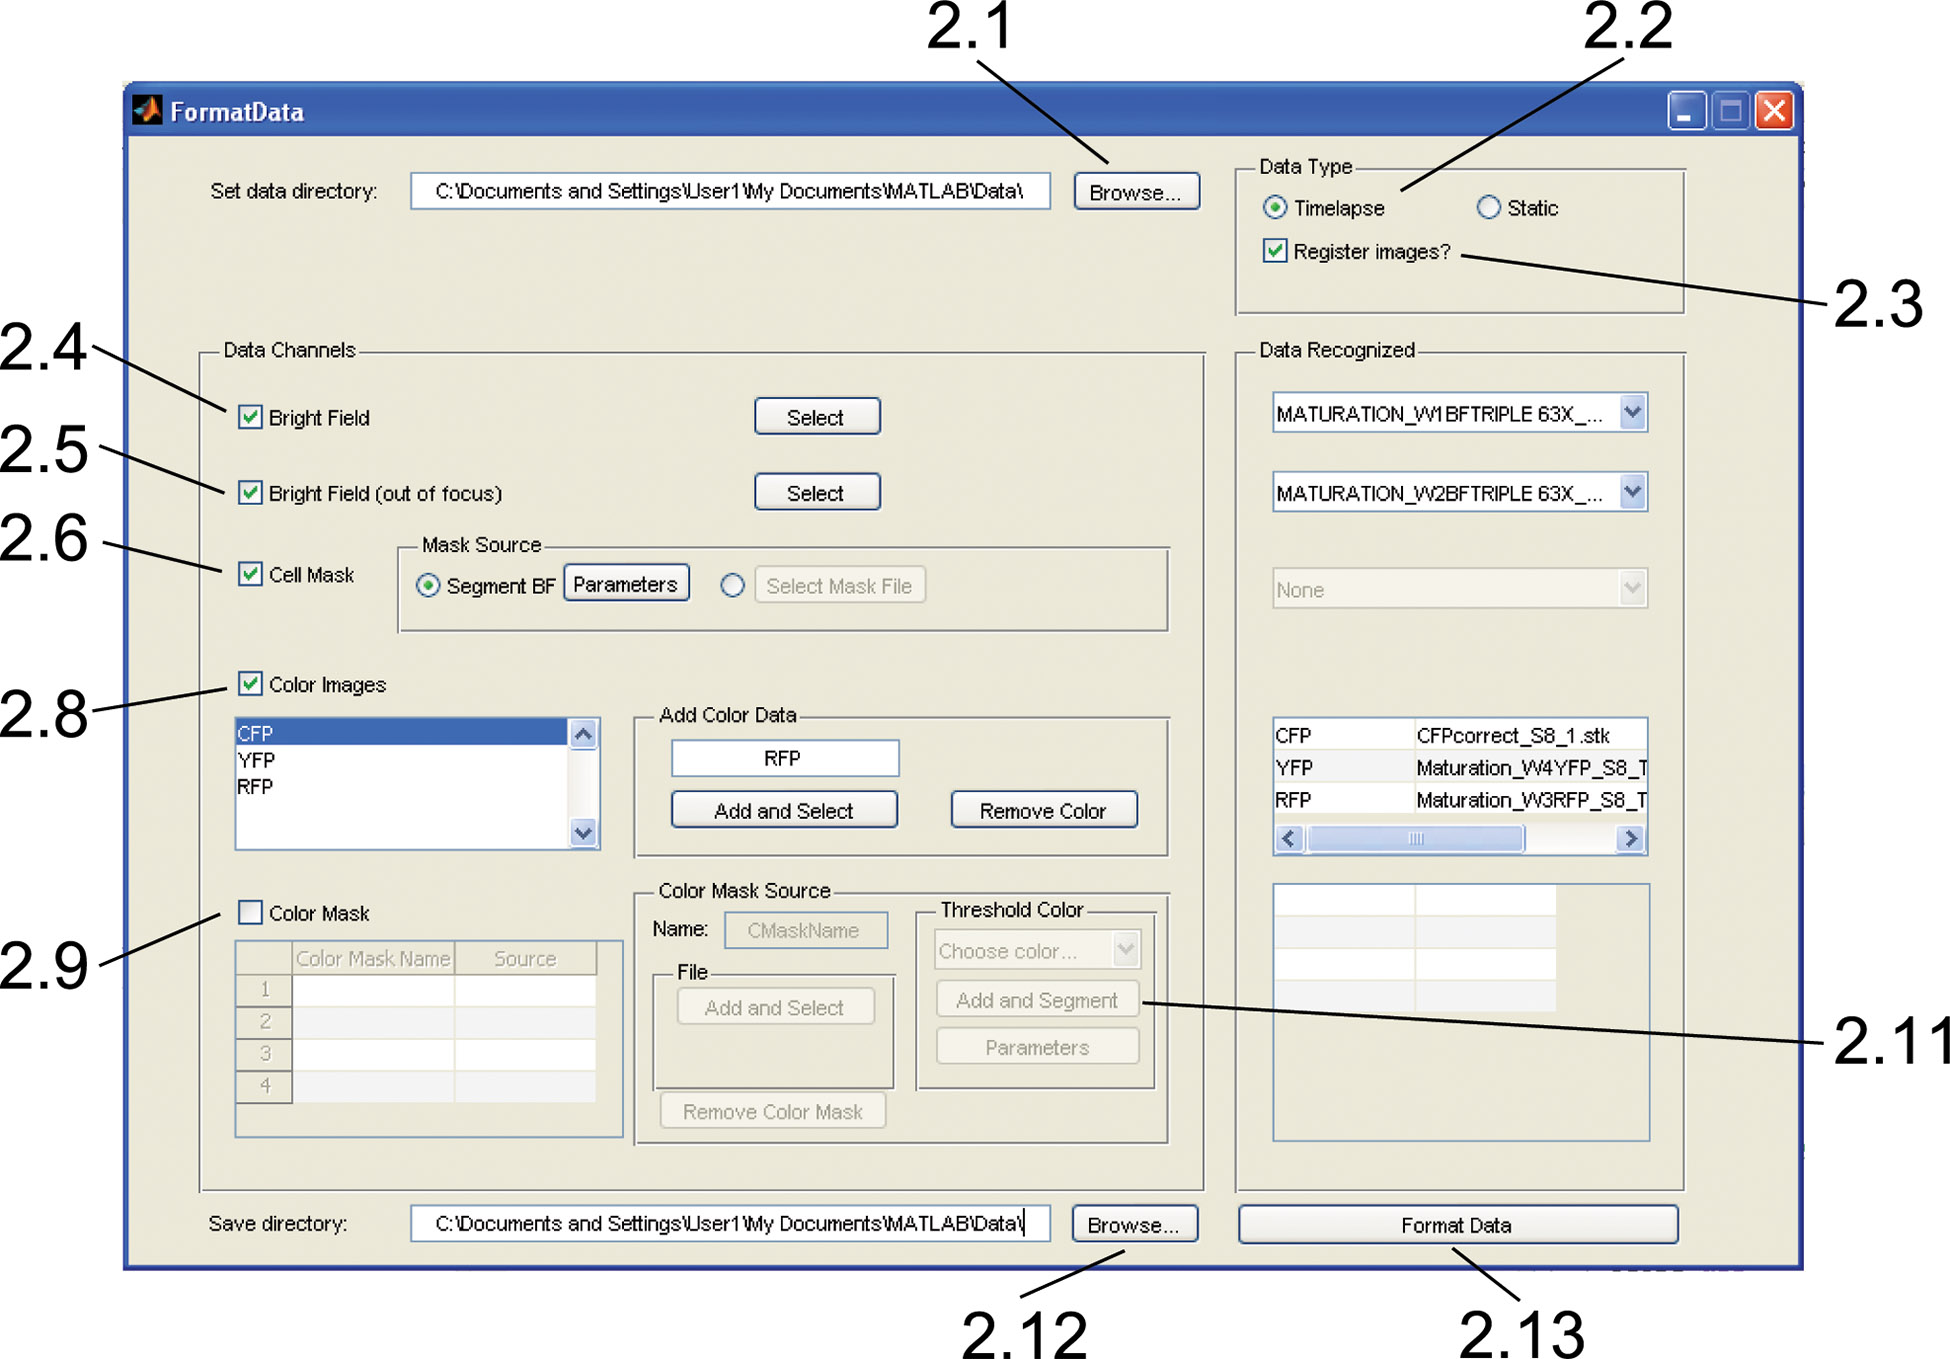This screenshot has width=1950, height=1359.
Task: Click right arrow of recognized data scrollbar
Action: point(1630,838)
